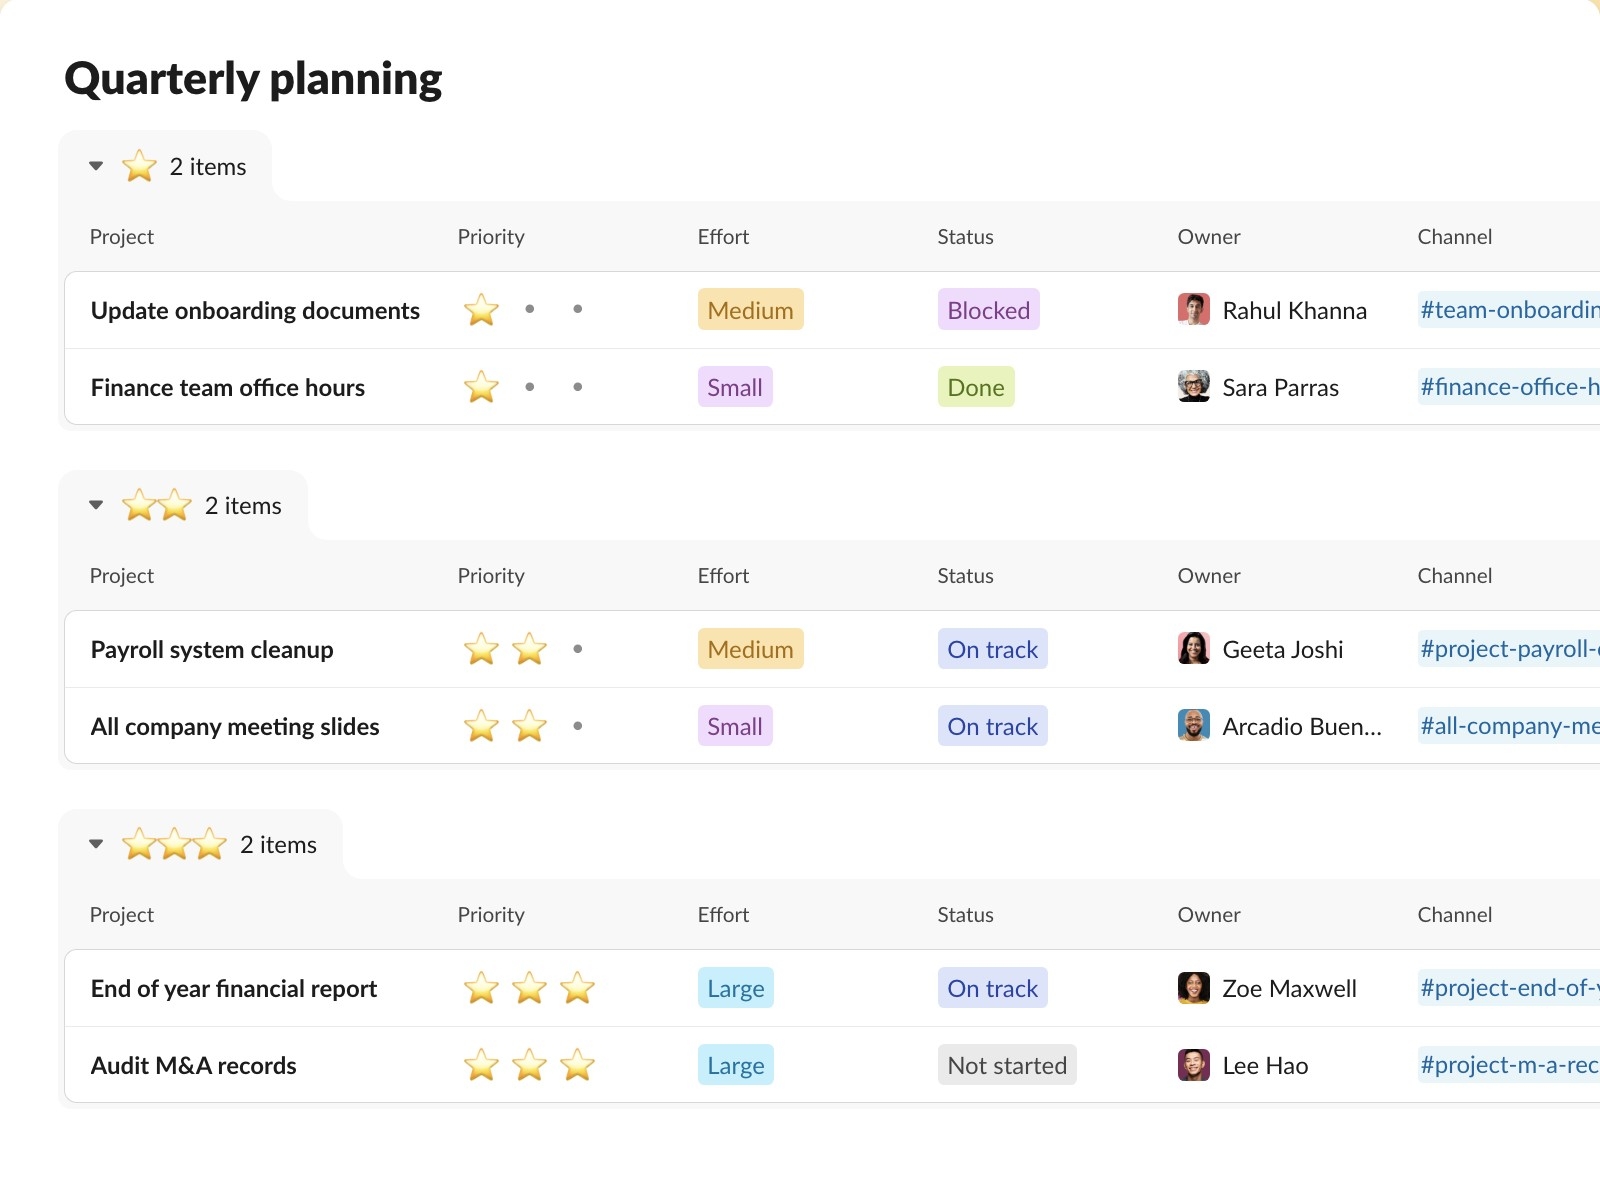The image size is (1600, 1200).
Task: Click Sara Parras's avatar icon
Action: click(x=1193, y=387)
